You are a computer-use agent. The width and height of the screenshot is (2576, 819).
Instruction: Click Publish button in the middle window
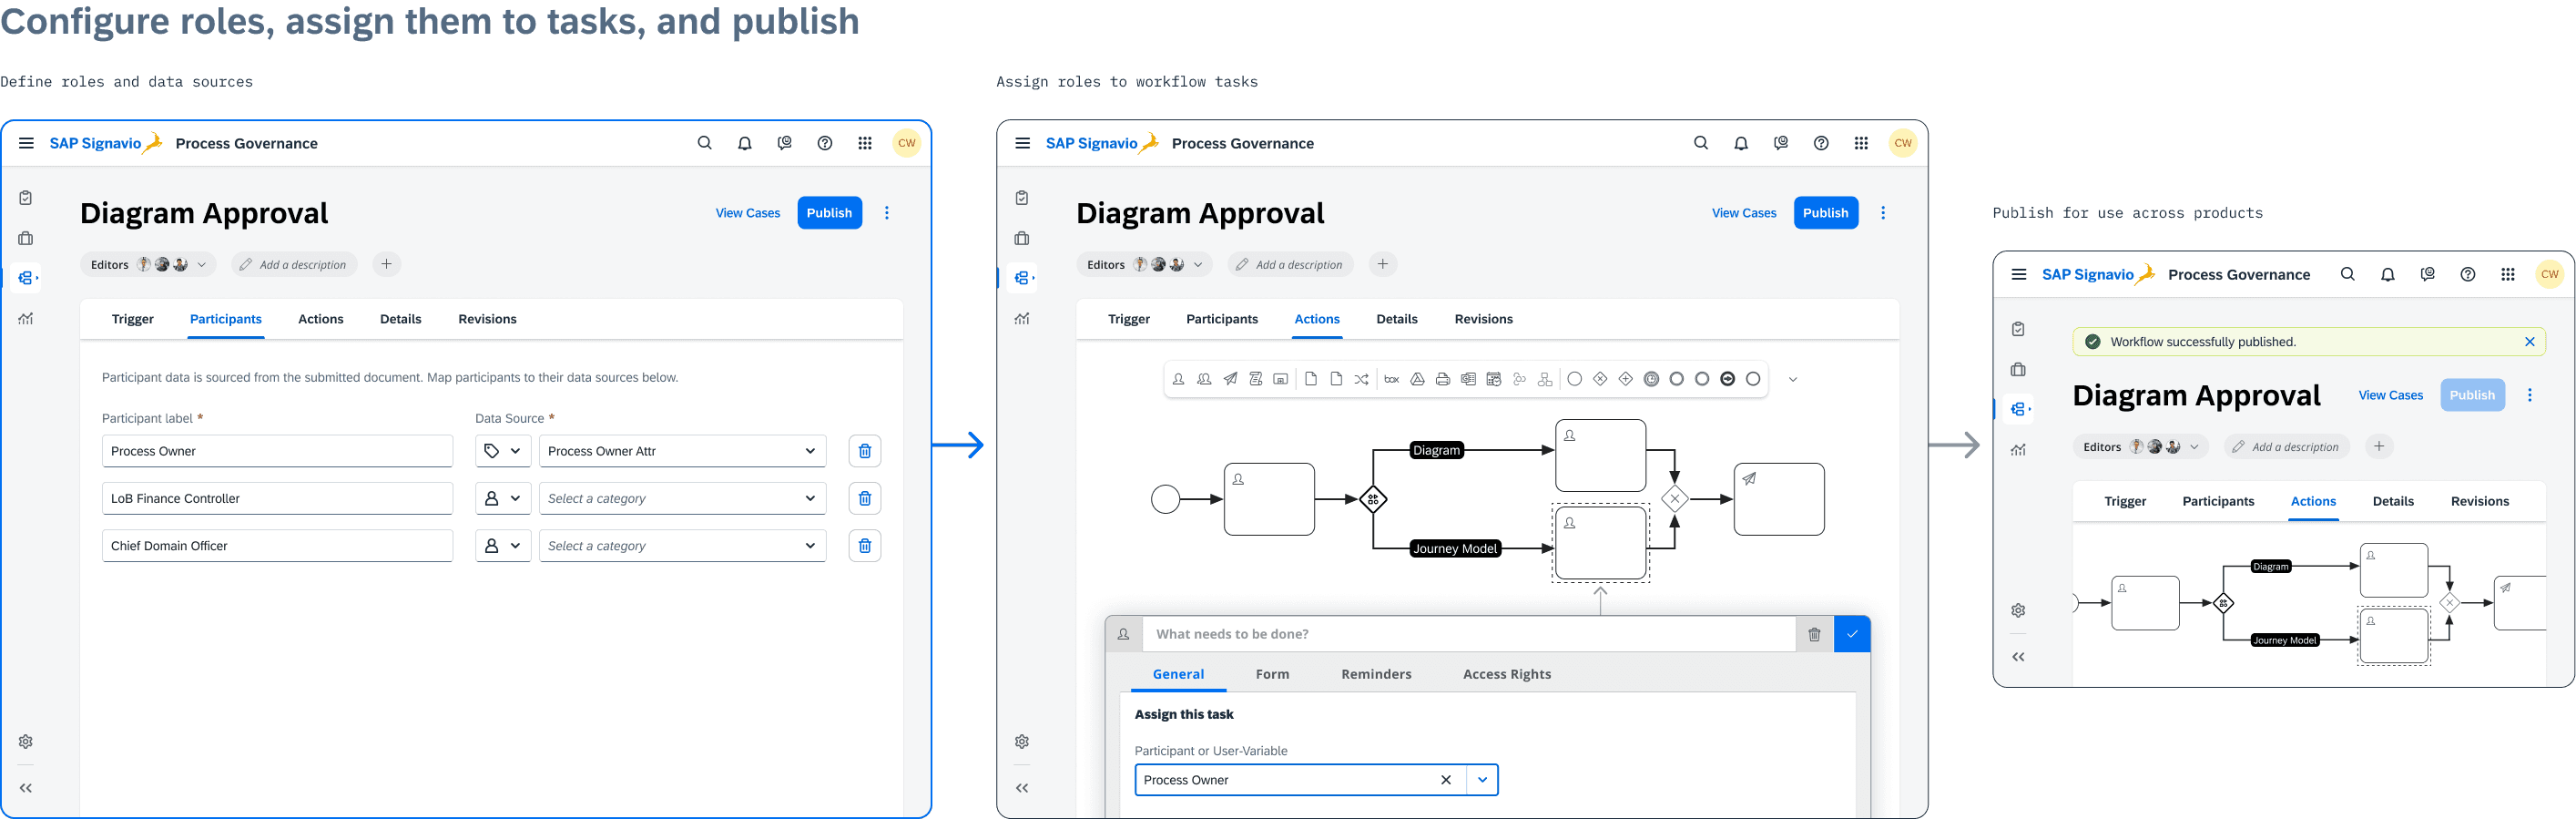(1825, 213)
